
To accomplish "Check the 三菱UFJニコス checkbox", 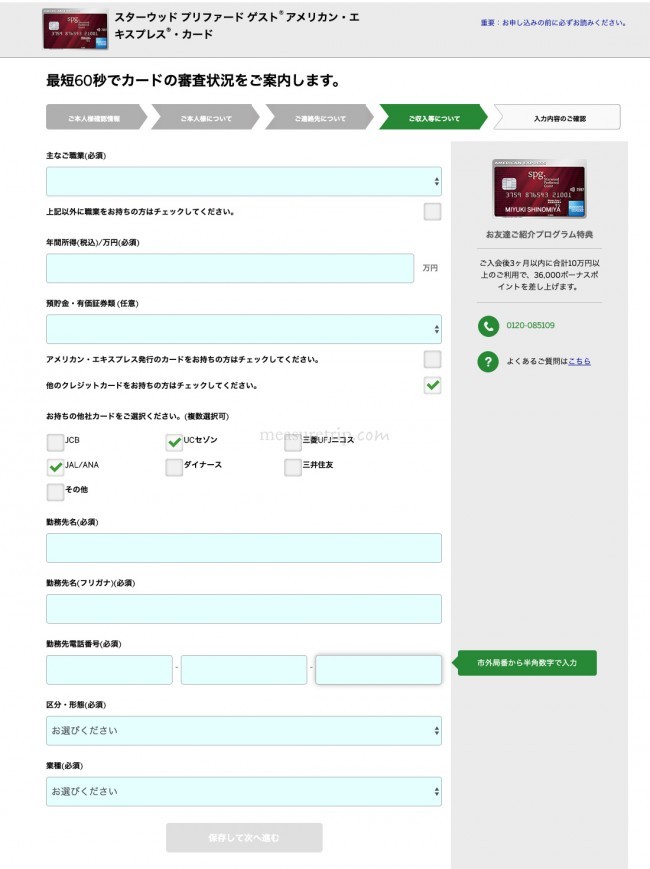I will (x=293, y=442).
